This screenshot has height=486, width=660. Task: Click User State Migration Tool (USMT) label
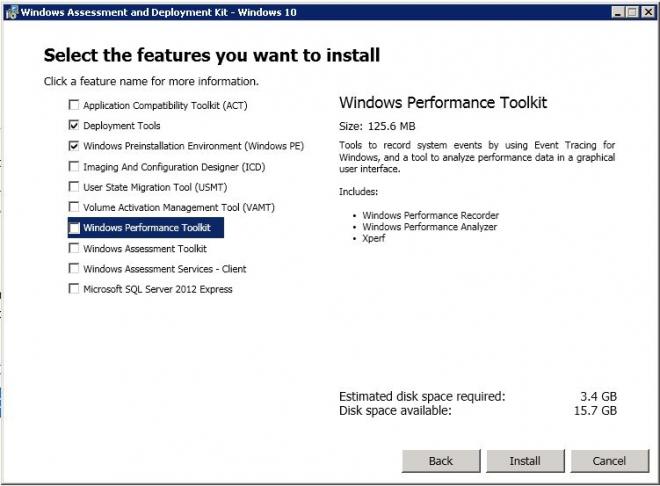[x=155, y=187]
